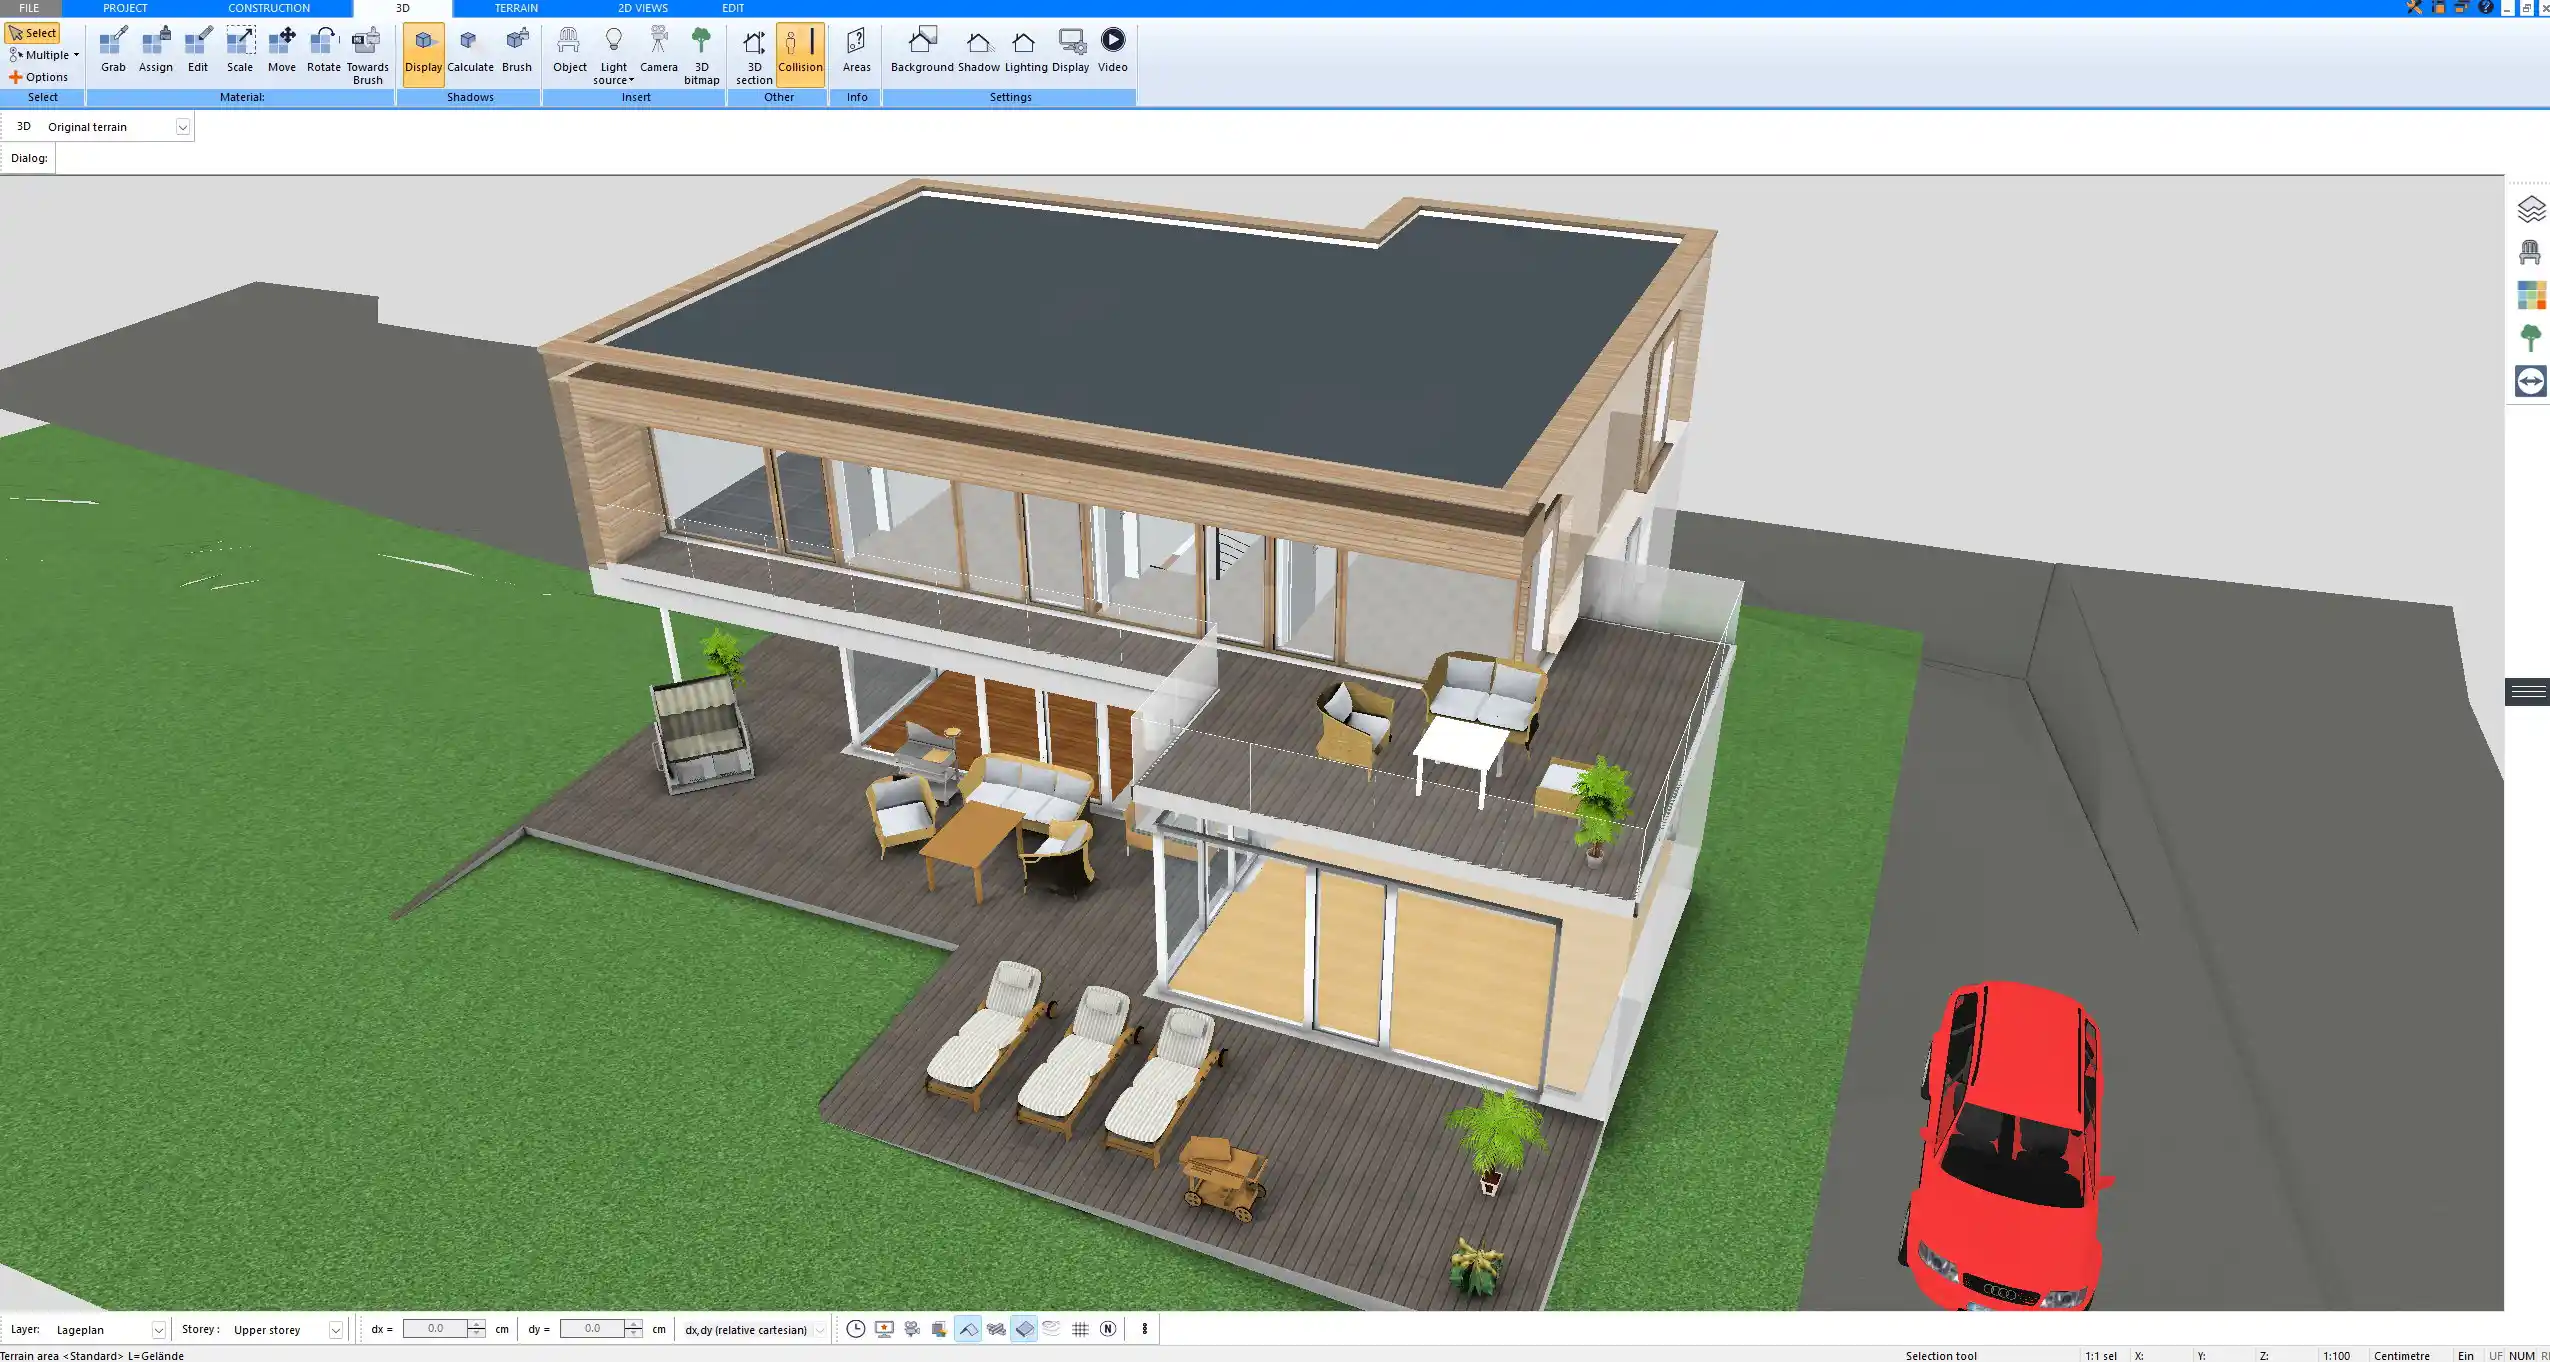Open the layers panel in right sidebar
Screen dimensions: 2550x1362
(2530, 209)
